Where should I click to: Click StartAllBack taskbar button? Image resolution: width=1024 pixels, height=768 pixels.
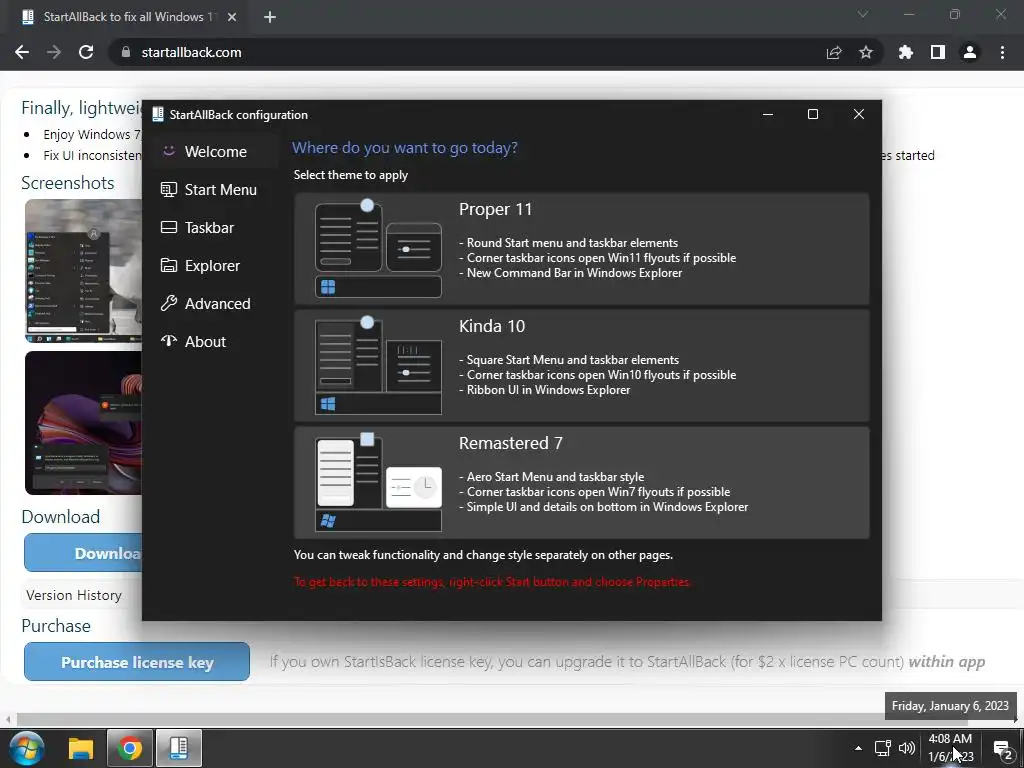tap(178, 748)
